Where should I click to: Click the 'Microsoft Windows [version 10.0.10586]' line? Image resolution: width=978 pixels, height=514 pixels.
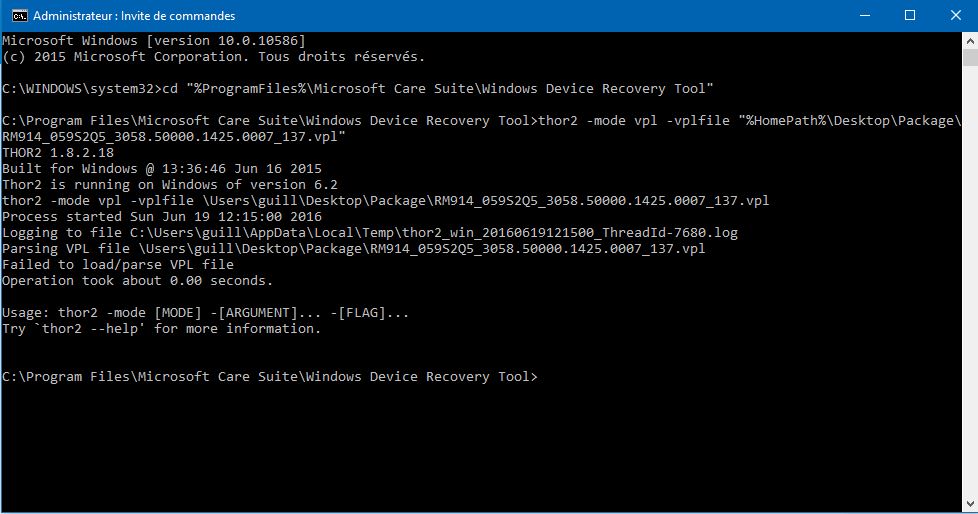(154, 41)
